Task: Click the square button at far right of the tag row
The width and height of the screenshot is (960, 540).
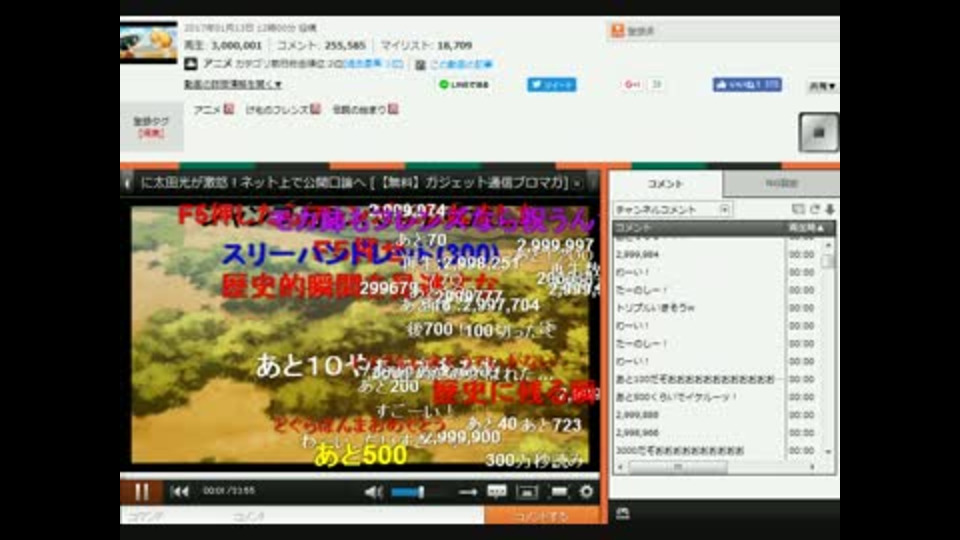Action: [x=819, y=132]
